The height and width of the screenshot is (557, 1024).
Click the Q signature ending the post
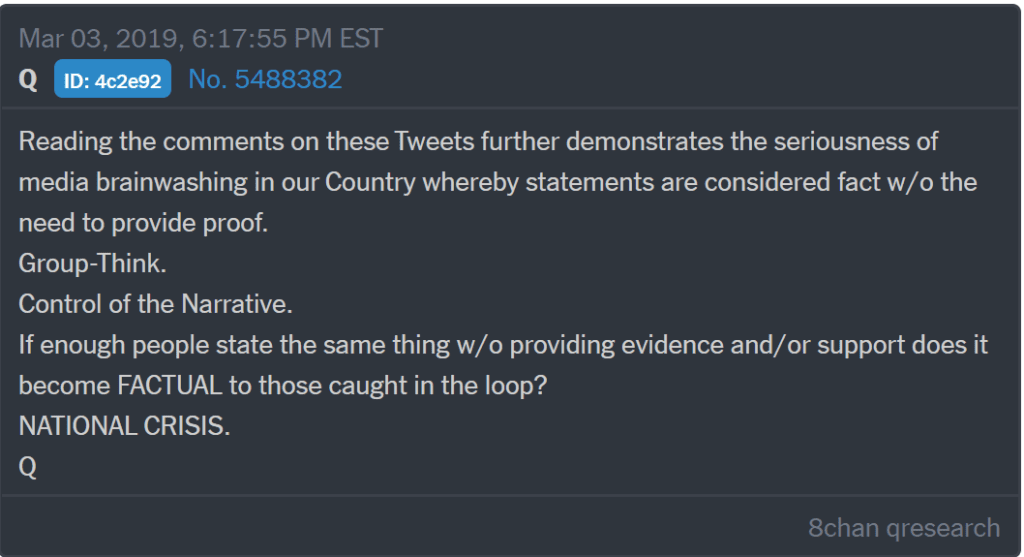[x=27, y=468]
